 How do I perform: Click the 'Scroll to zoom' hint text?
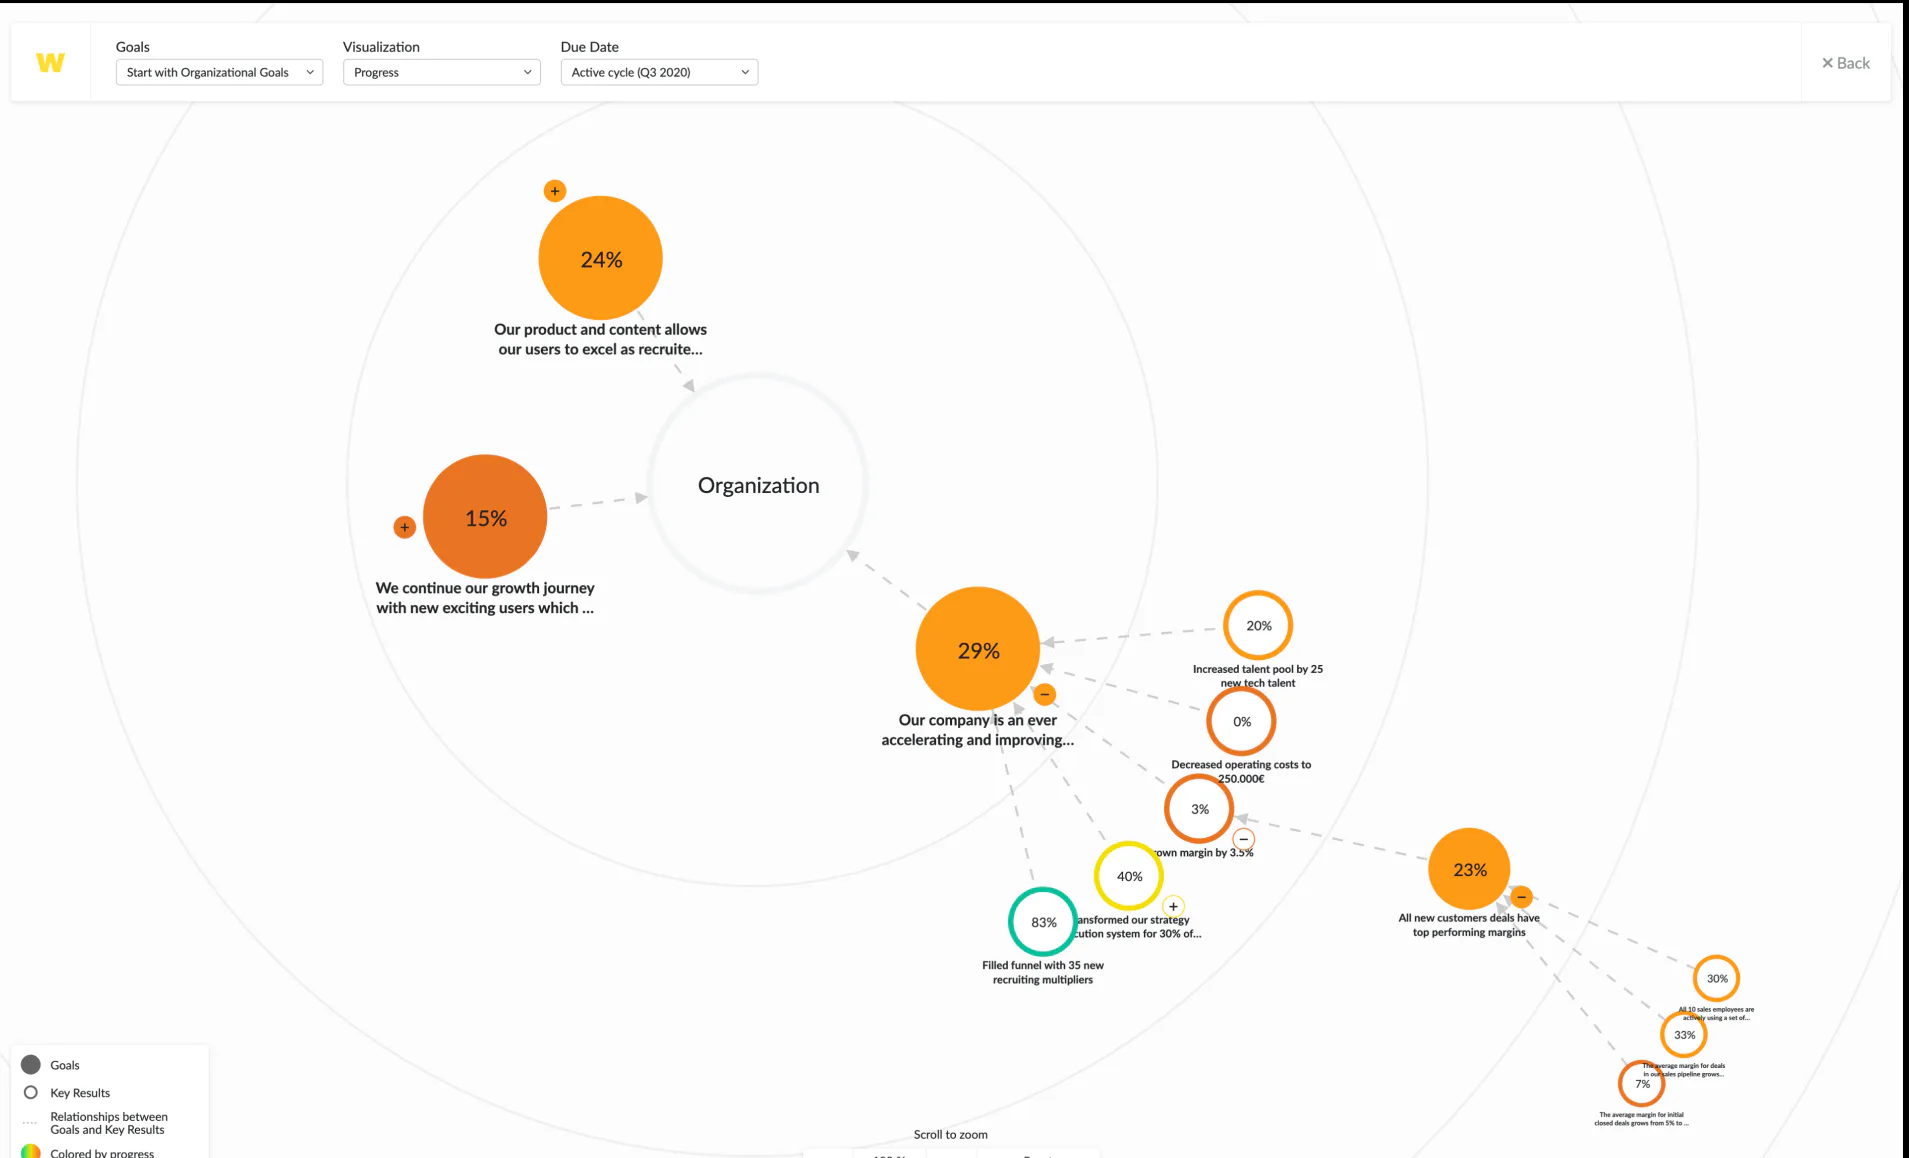click(x=950, y=1135)
